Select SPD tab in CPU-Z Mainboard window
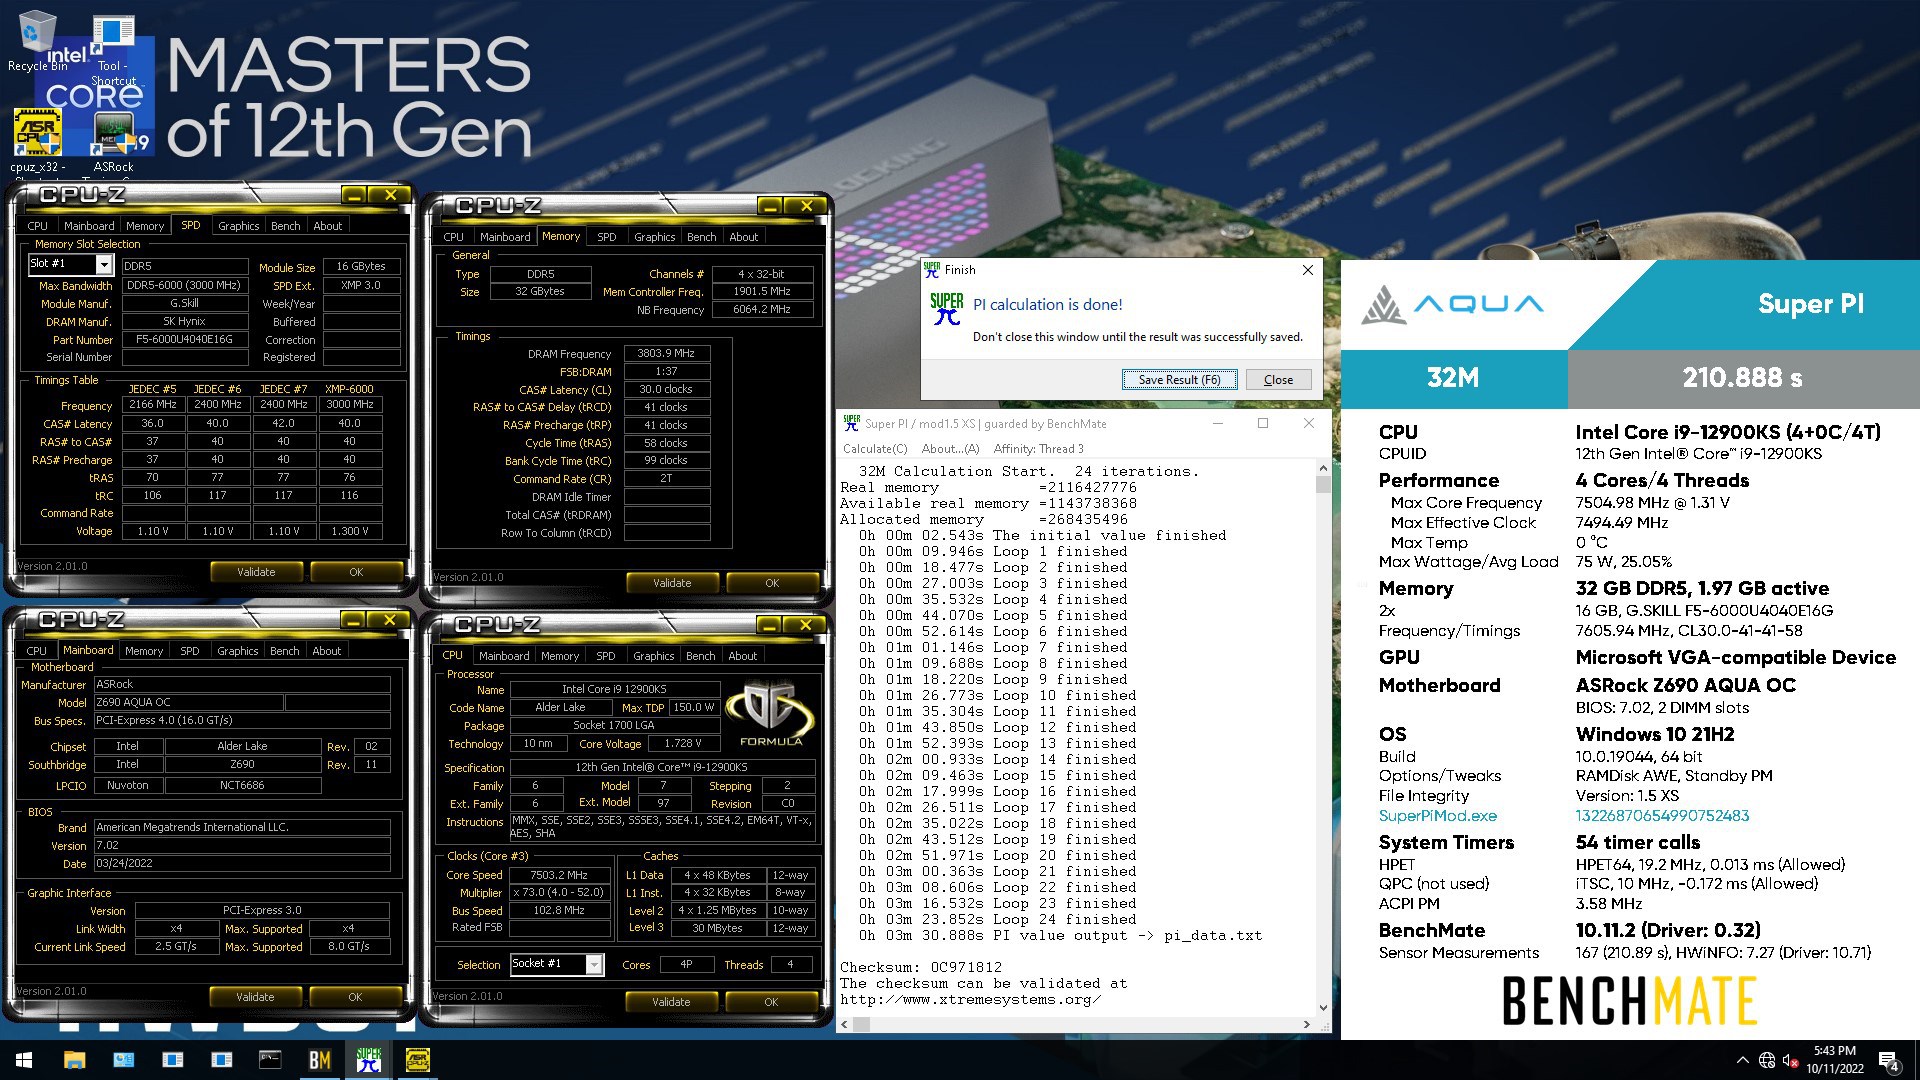Viewport: 1920px width, 1080px height. (189, 651)
